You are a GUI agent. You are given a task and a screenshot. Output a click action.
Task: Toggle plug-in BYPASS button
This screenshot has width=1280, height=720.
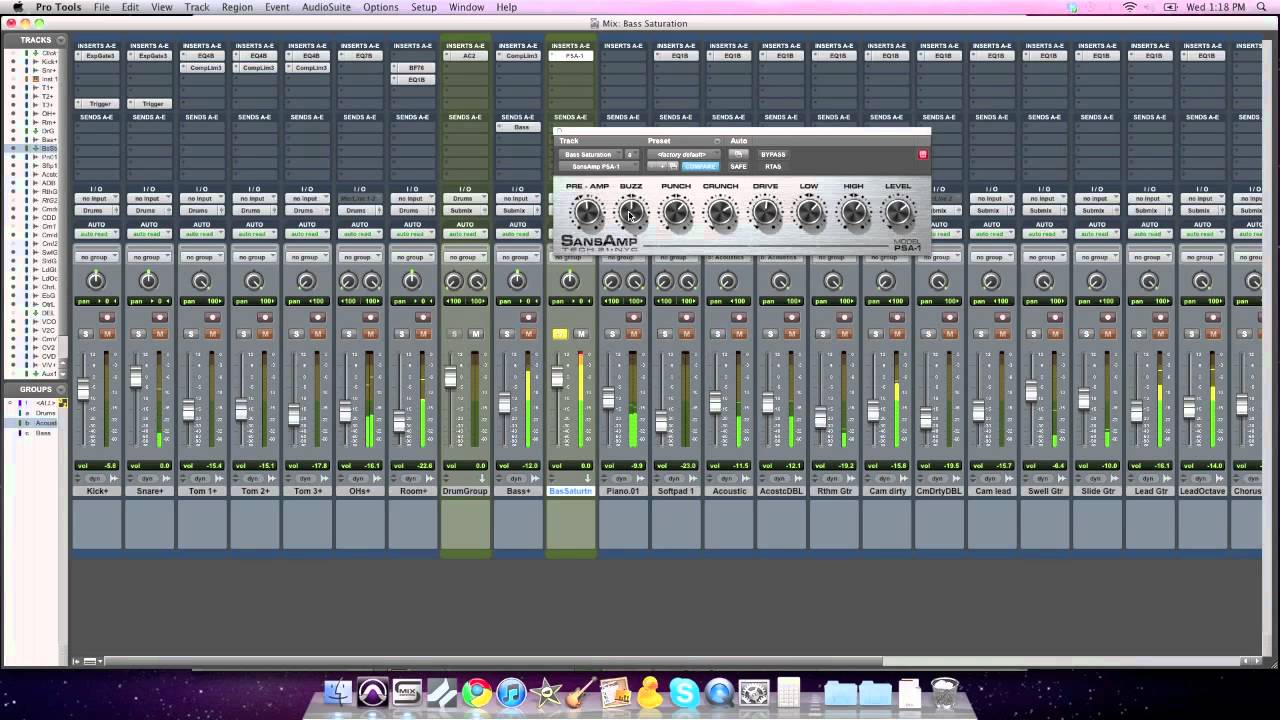pyautogui.click(x=773, y=155)
